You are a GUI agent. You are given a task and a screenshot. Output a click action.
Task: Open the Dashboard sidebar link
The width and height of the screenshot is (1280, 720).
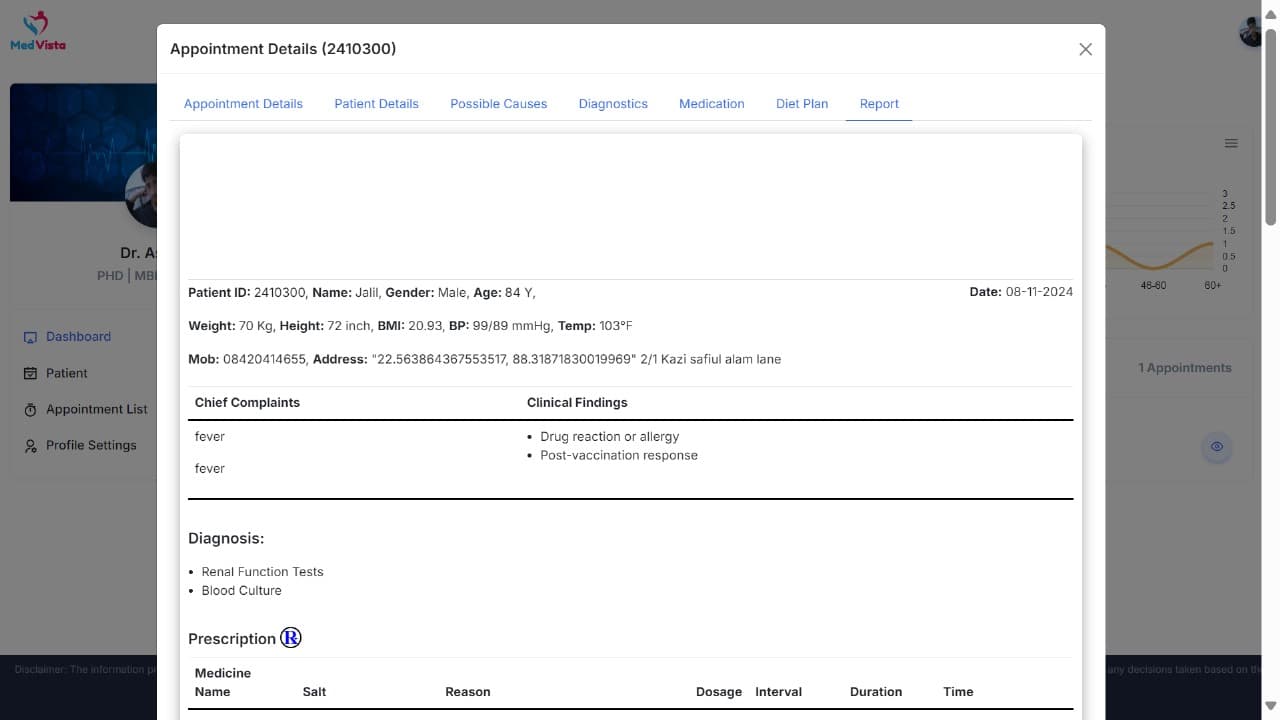tap(78, 337)
